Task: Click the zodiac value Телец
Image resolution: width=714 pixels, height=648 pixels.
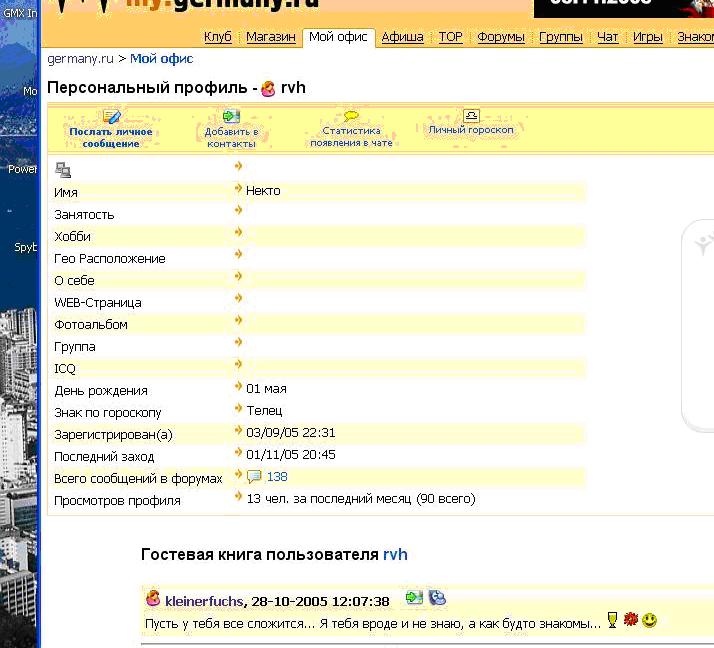Action: coord(264,411)
